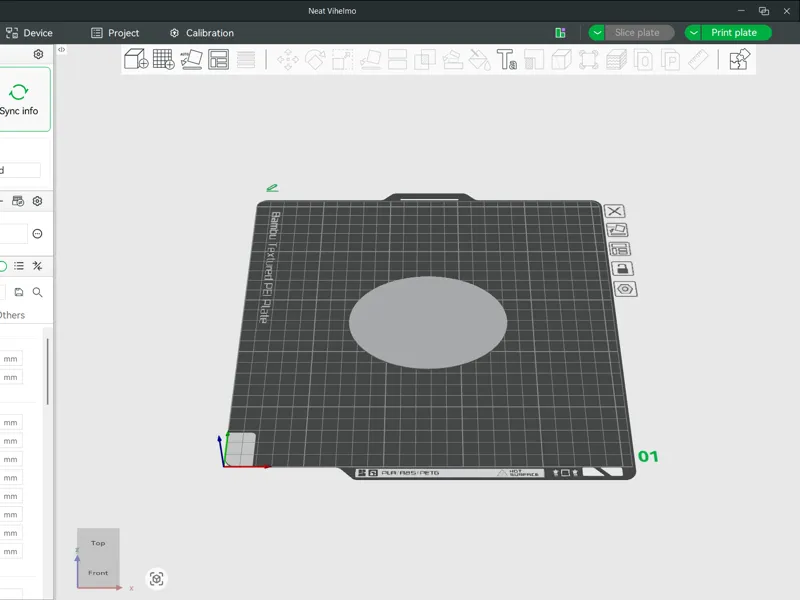Expand the Print plate dropdown arrow
The width and height of the screenshot is (800, 600).
coord(693,33)
